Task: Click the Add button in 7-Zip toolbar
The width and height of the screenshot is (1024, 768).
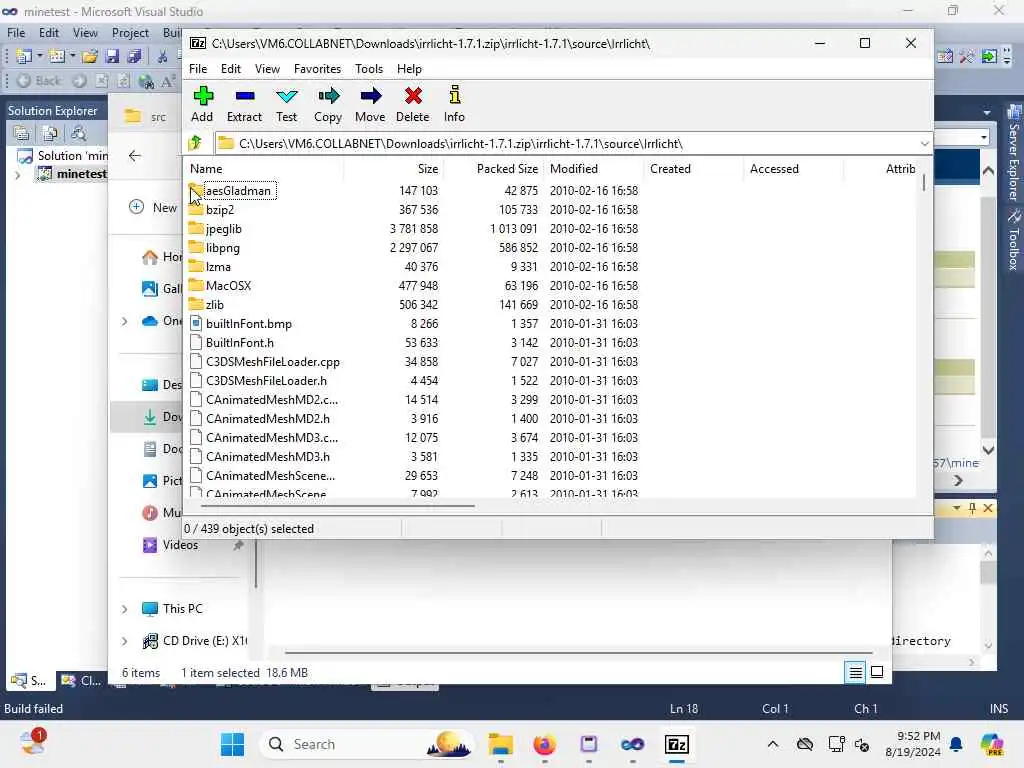Action: click(202, 104)
